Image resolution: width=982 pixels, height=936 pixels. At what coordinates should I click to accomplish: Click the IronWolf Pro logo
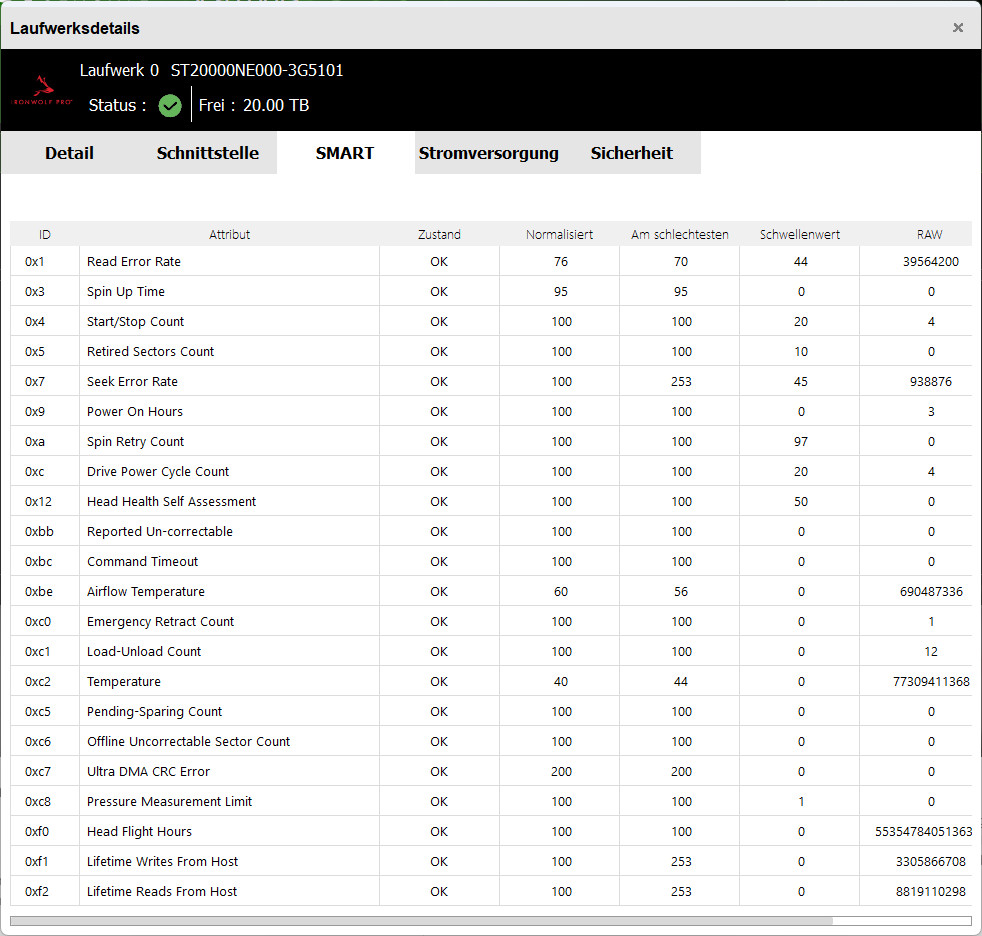(39, 91)
